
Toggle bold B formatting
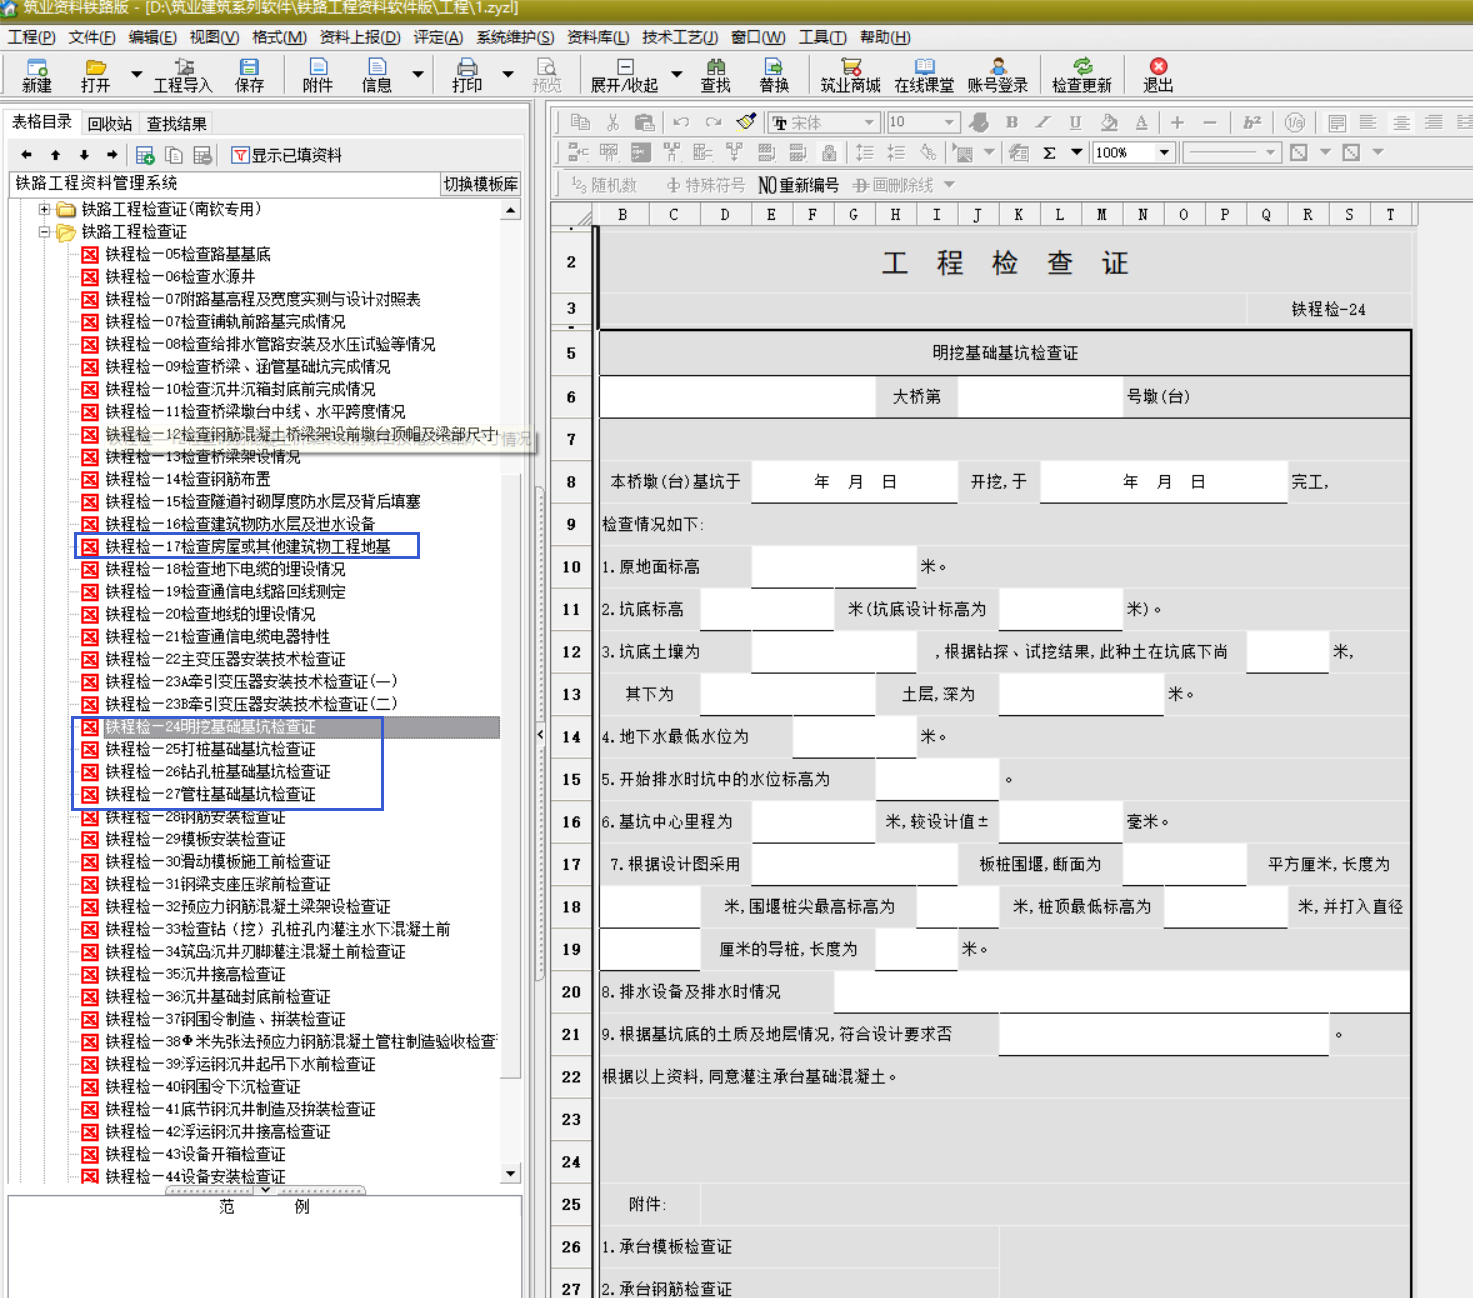pos(1012,122)
